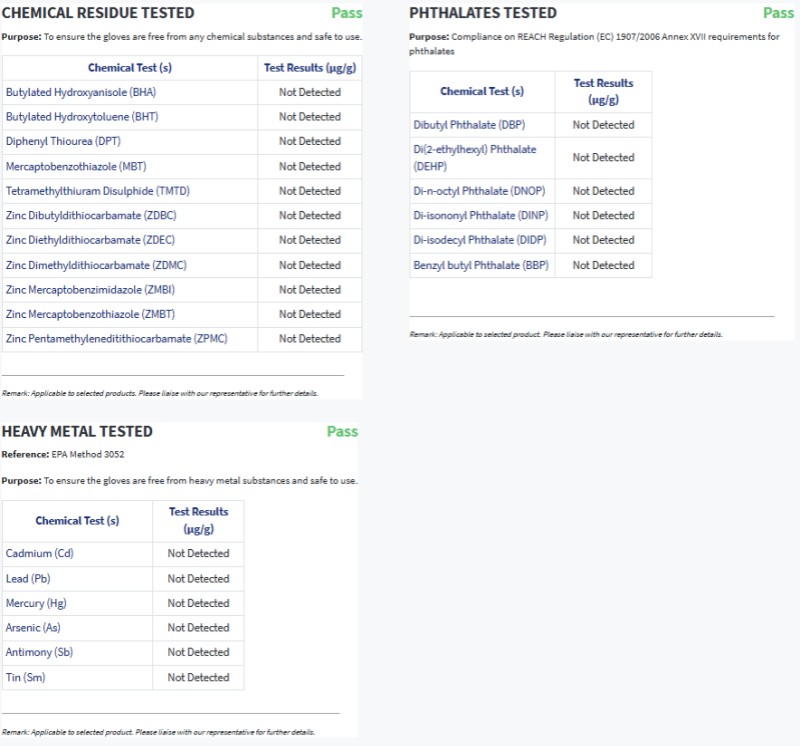The height and width of the screenshot is (746, 800).
Task: Select the Cadmium (Cd) row label
Action: [40, 553]
